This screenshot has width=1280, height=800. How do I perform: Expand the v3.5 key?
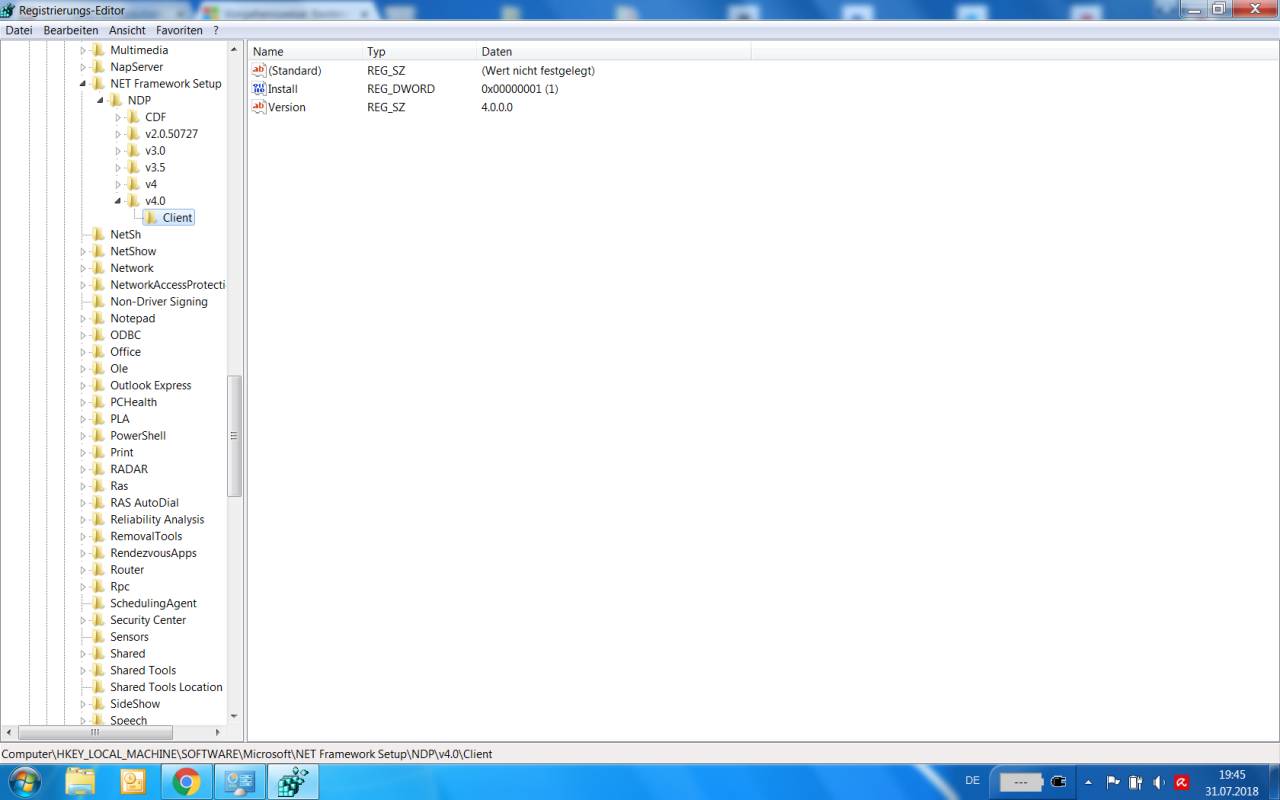pos(118,168)
